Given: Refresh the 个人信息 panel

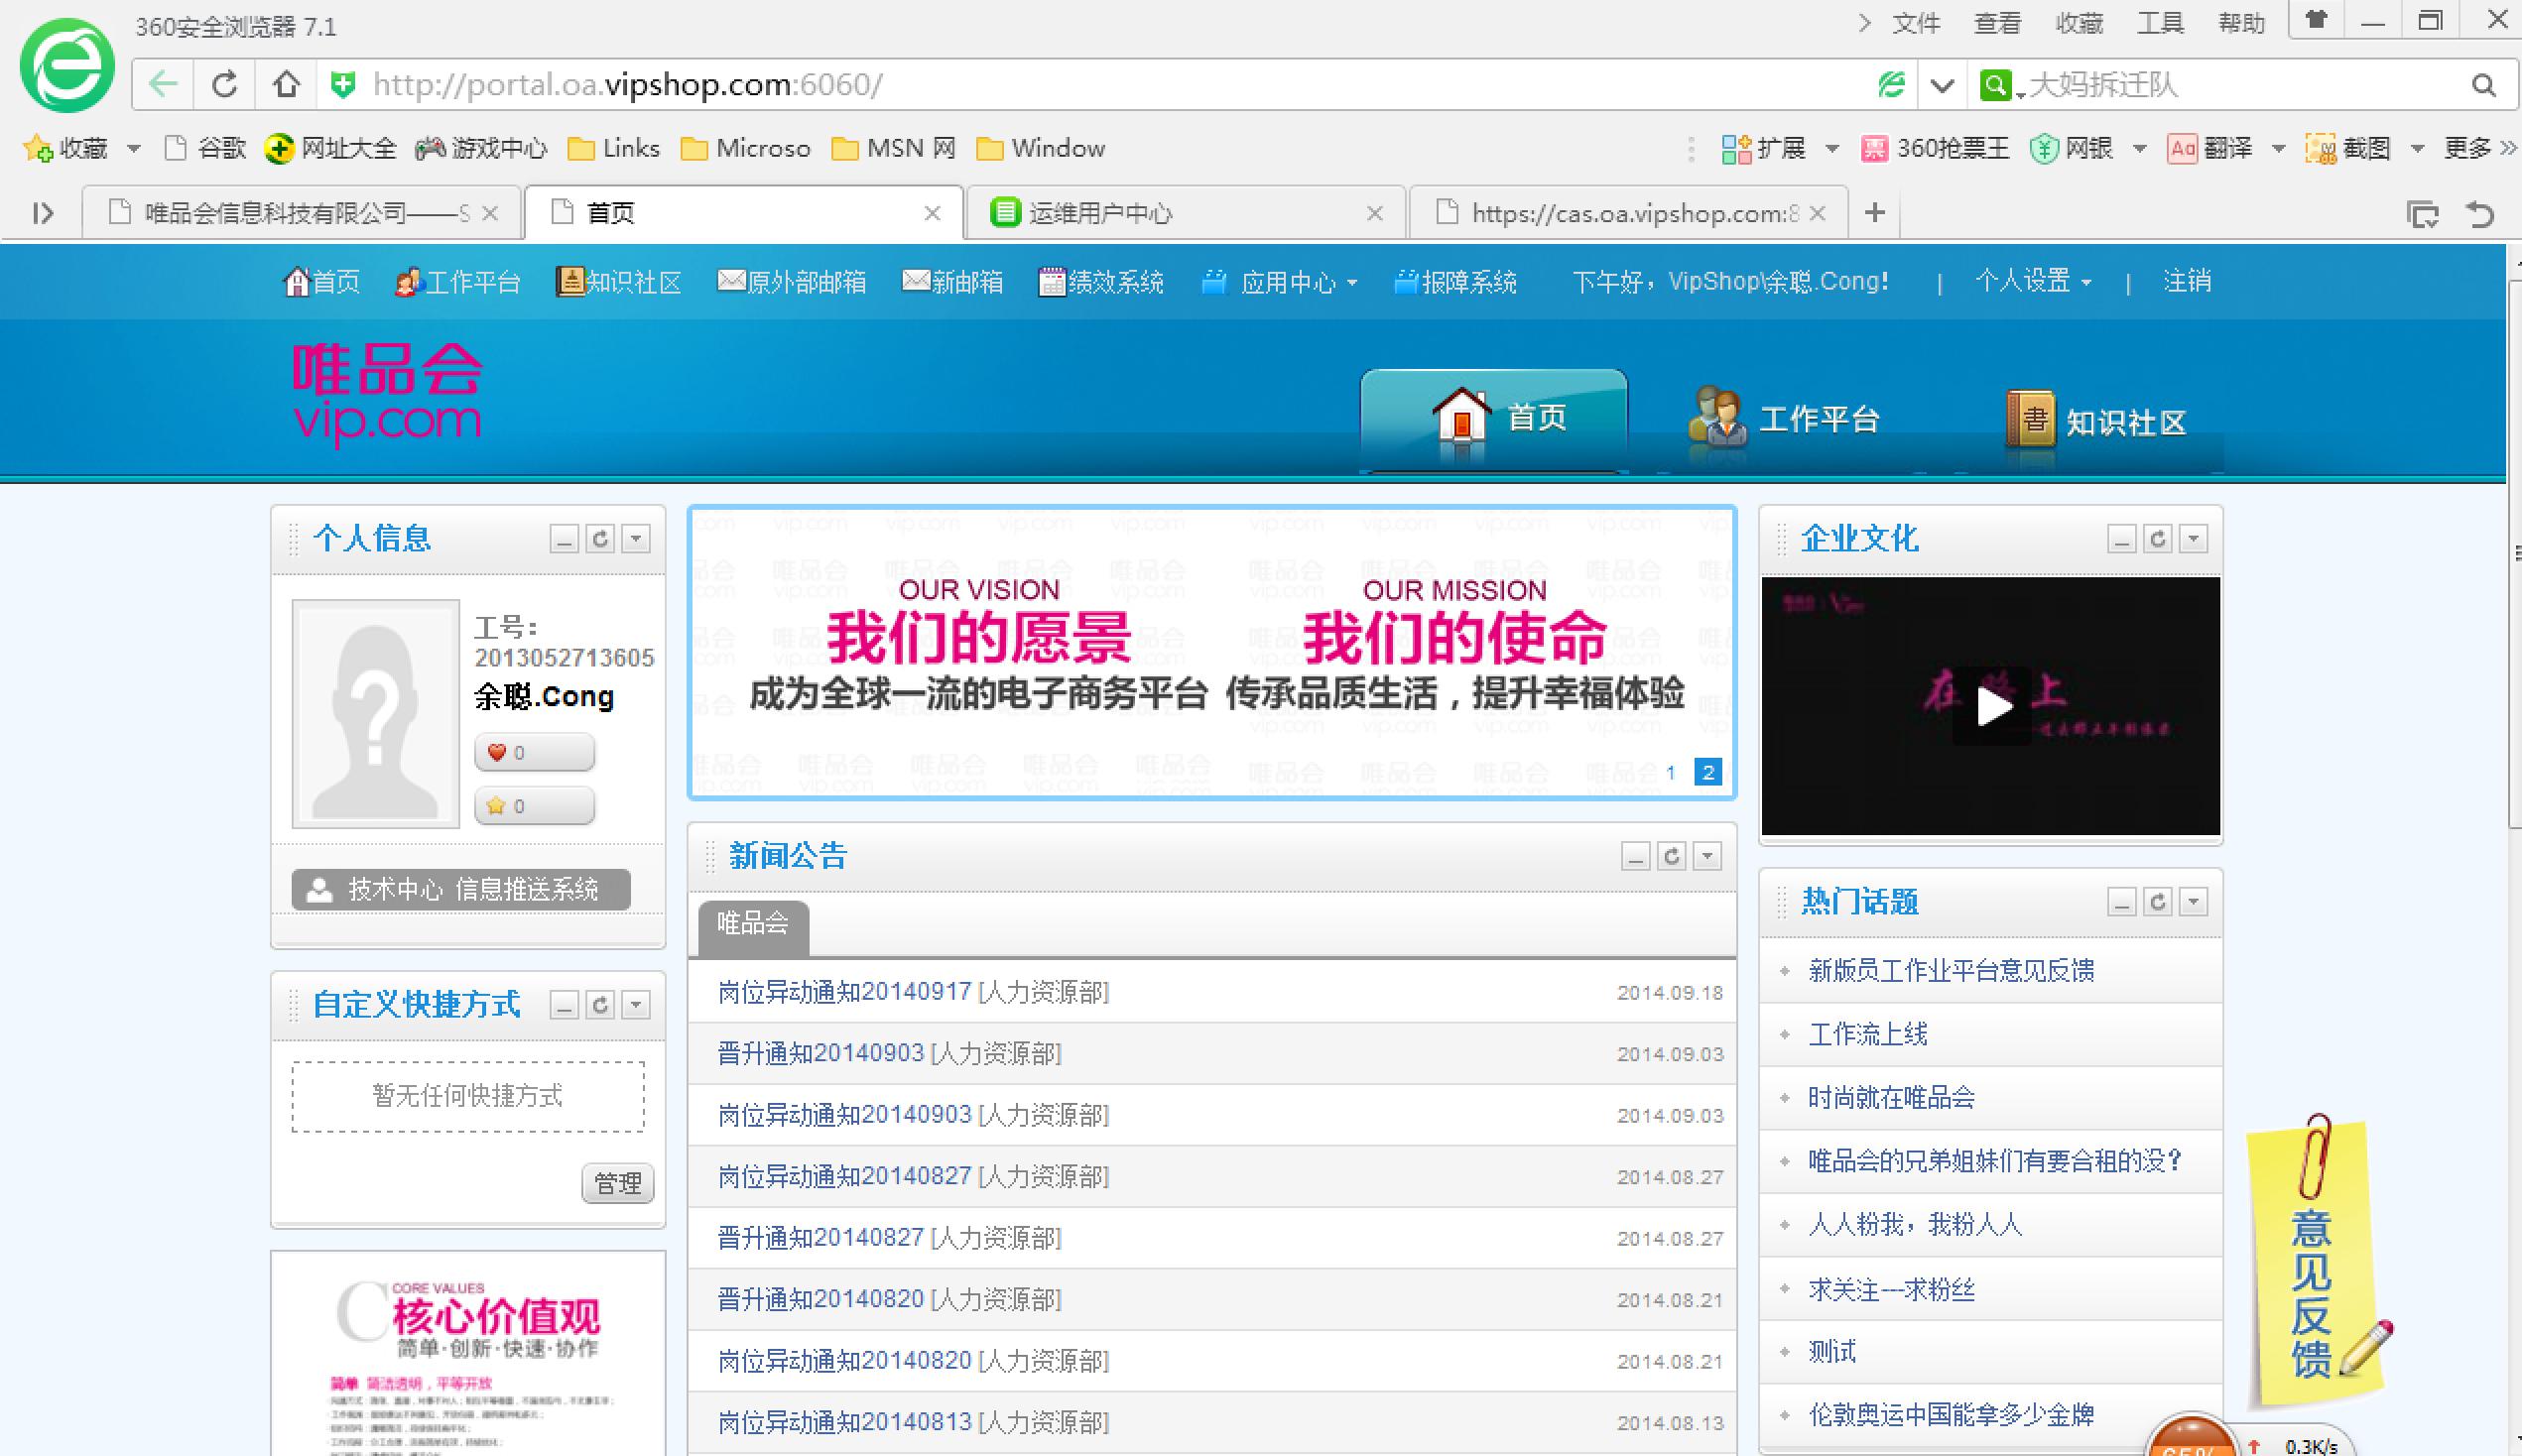Looking at the screenshot, I should [x=600, y=539].
